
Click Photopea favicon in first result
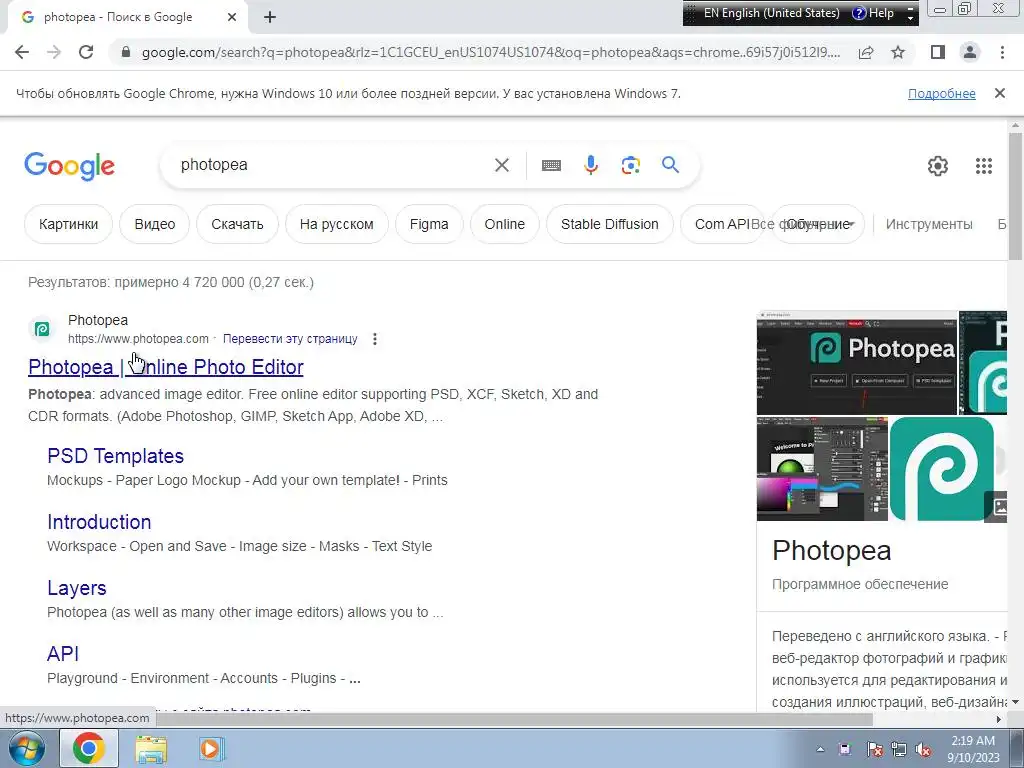coord(42,329)
